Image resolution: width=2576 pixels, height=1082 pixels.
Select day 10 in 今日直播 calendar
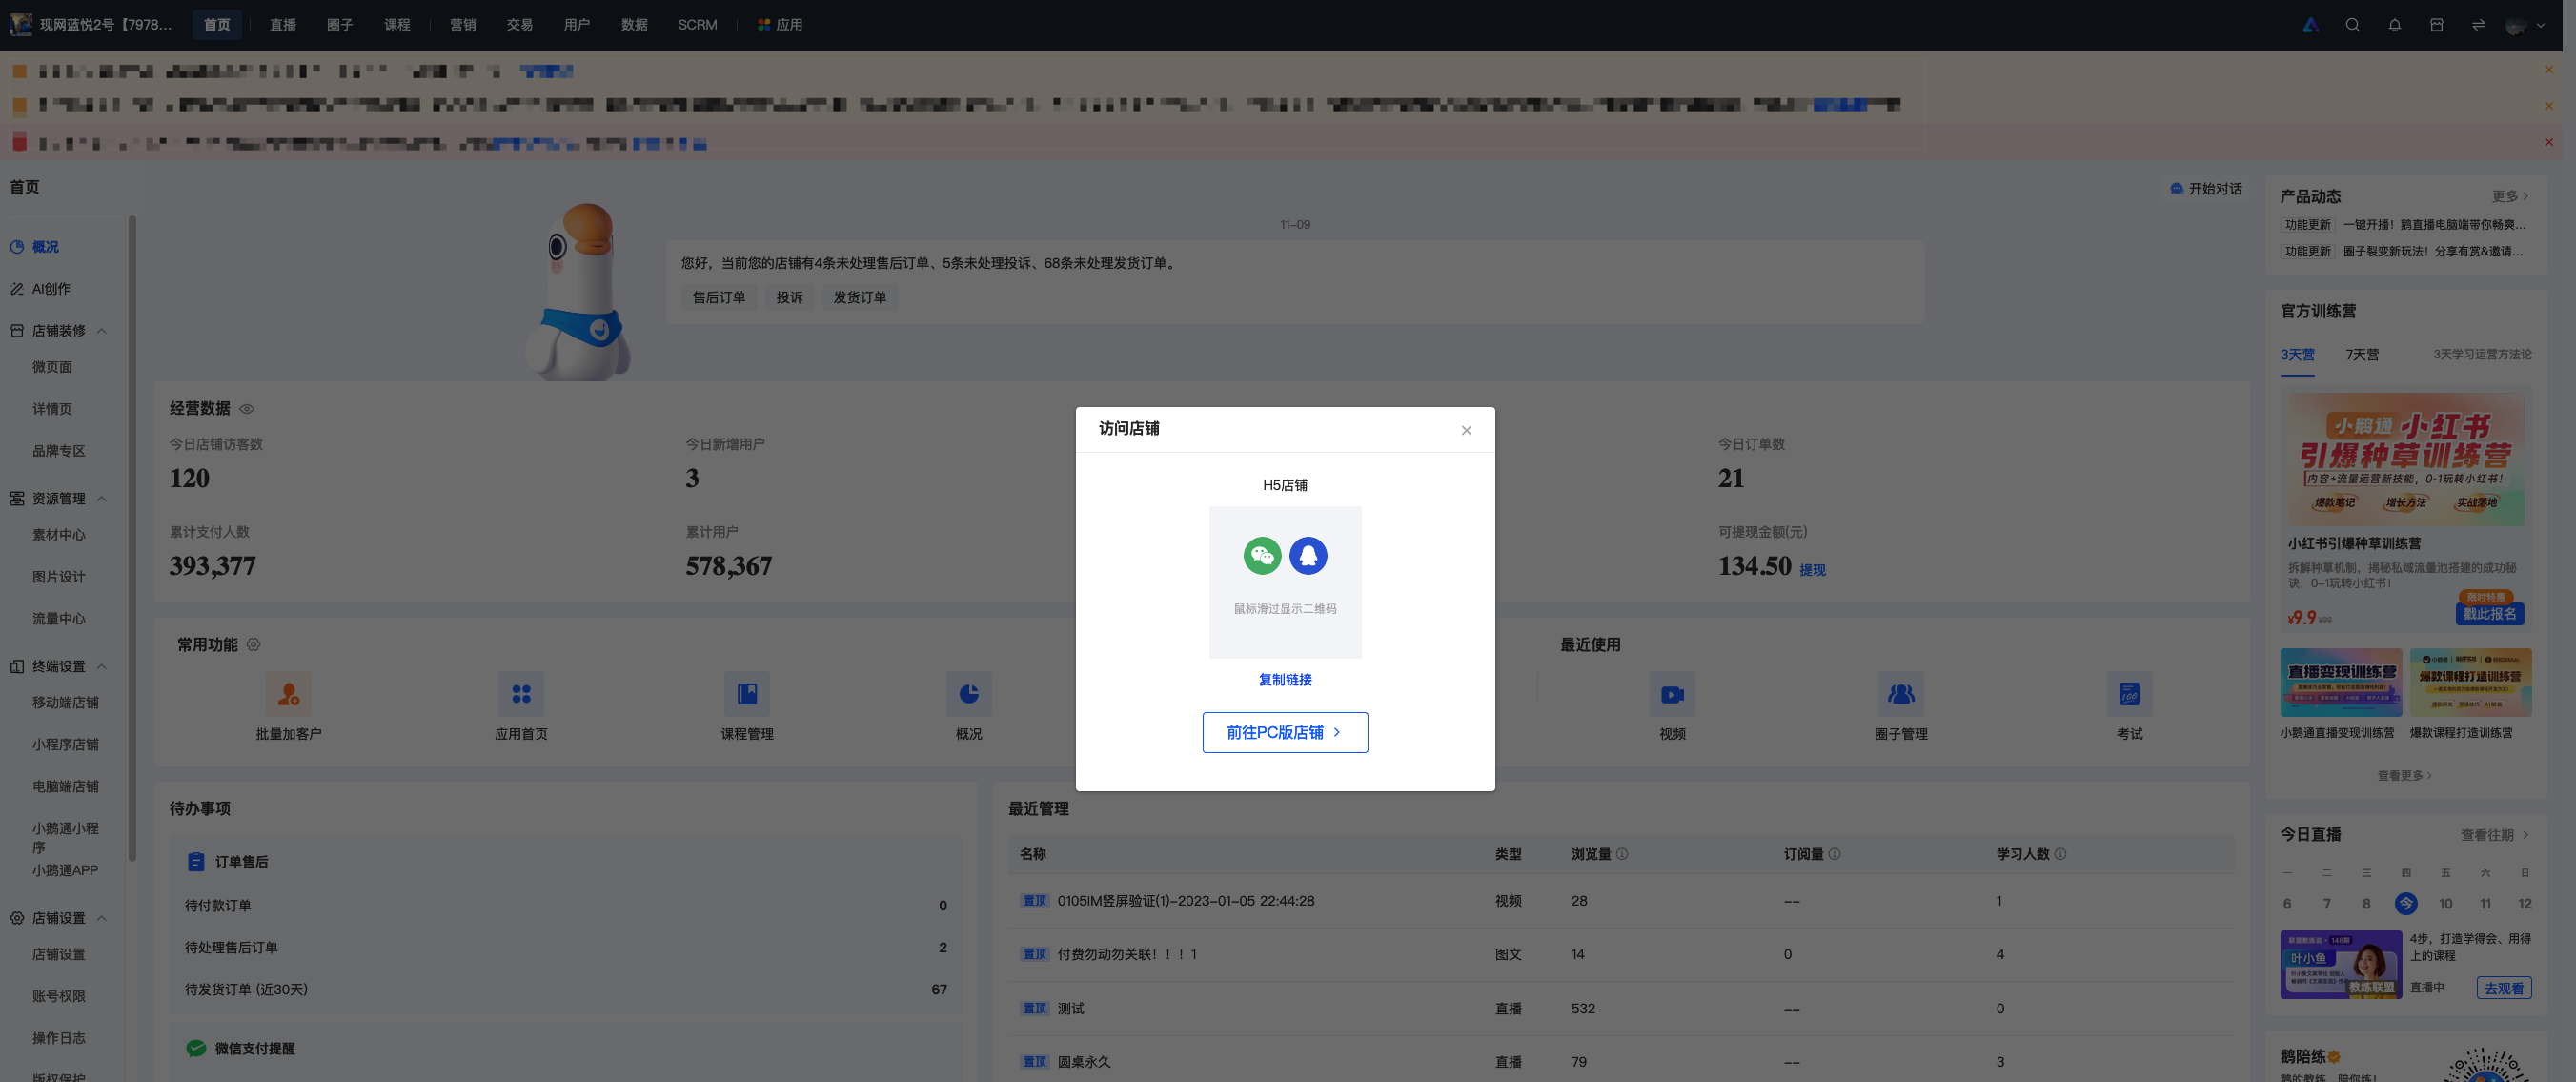pyautogui.click(x=2445, y=904)
